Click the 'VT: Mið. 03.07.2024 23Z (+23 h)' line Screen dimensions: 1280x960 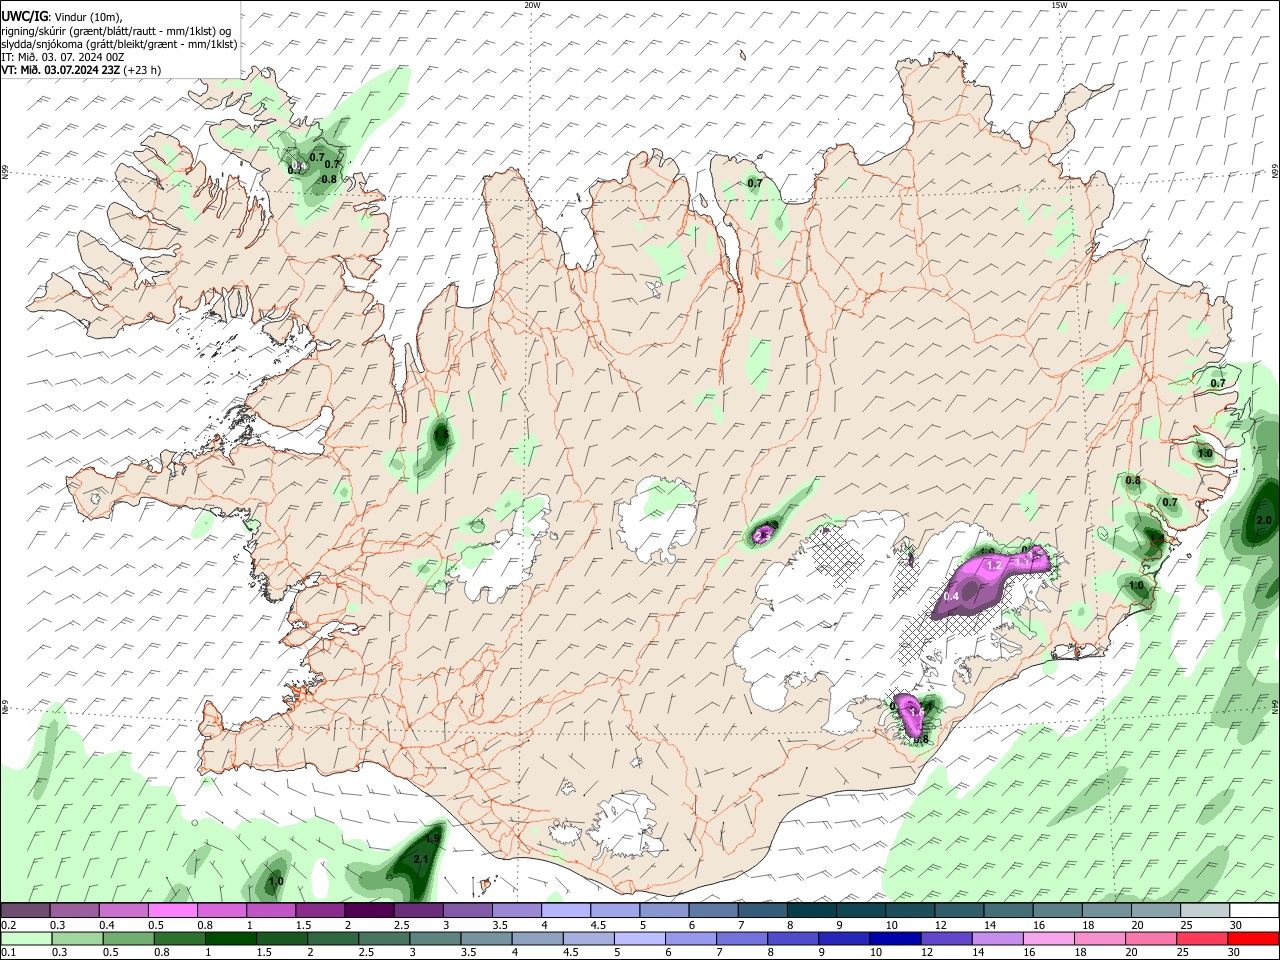click(81, 70)
